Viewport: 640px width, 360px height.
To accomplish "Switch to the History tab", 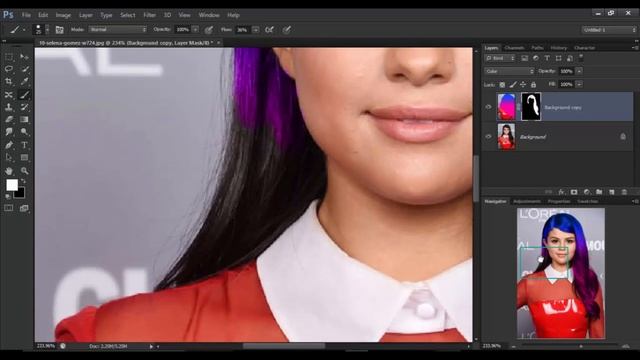I will coord(558,48).
